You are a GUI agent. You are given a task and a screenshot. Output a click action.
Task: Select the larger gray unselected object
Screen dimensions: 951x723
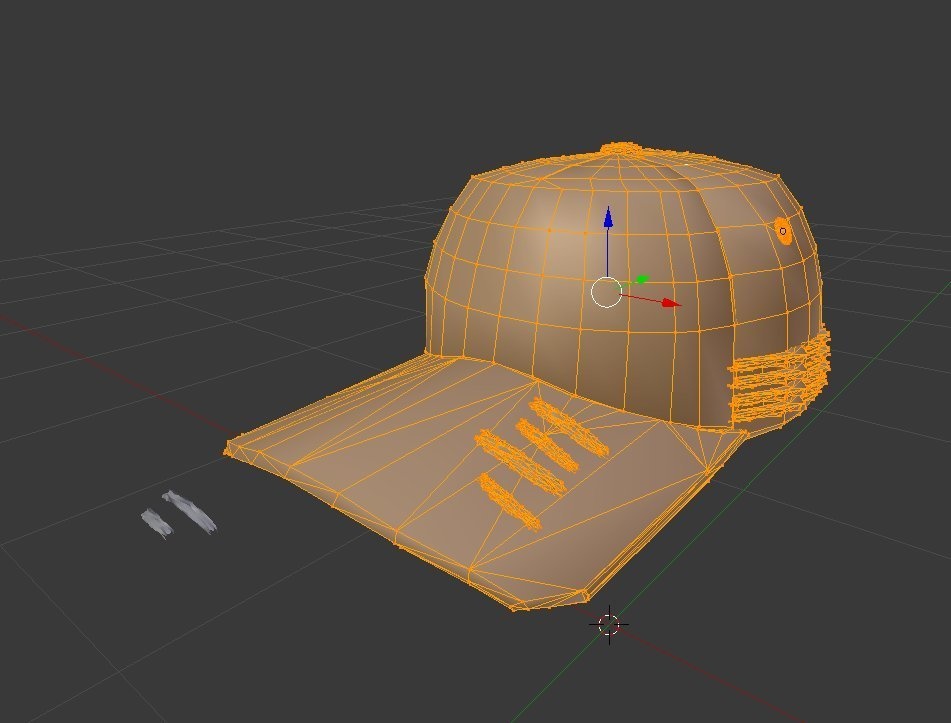(189, 512)
